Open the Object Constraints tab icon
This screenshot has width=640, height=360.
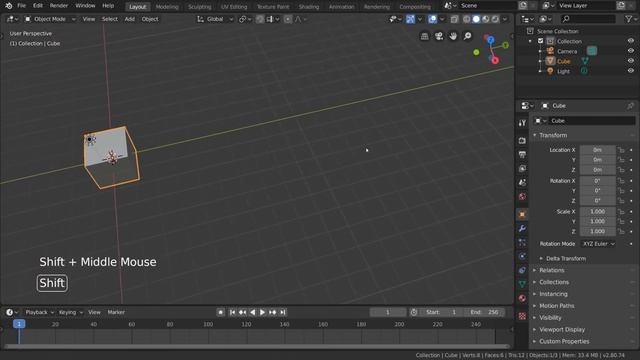522,270
